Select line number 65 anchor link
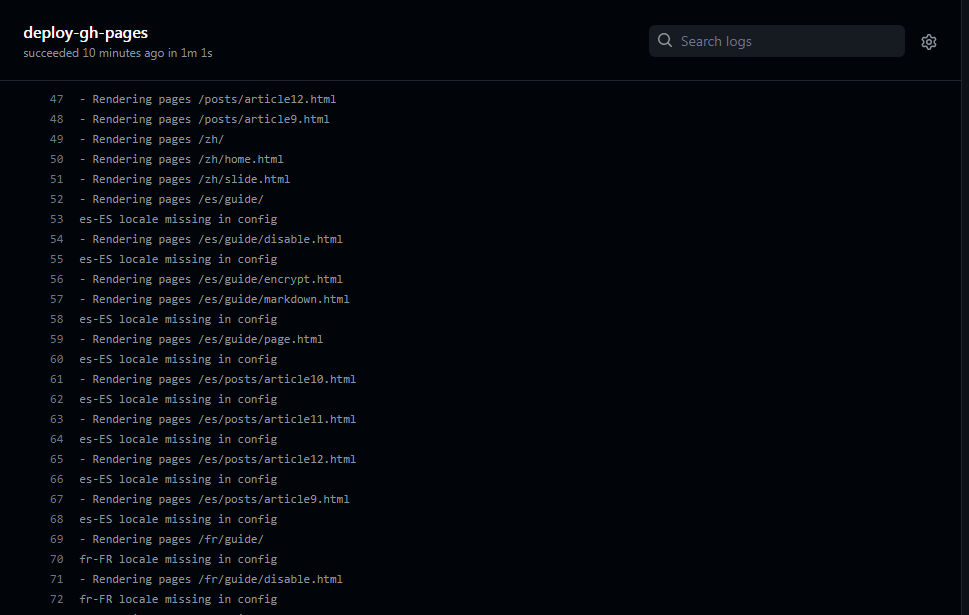Viewport: 969px width, 615px height. 56,458
